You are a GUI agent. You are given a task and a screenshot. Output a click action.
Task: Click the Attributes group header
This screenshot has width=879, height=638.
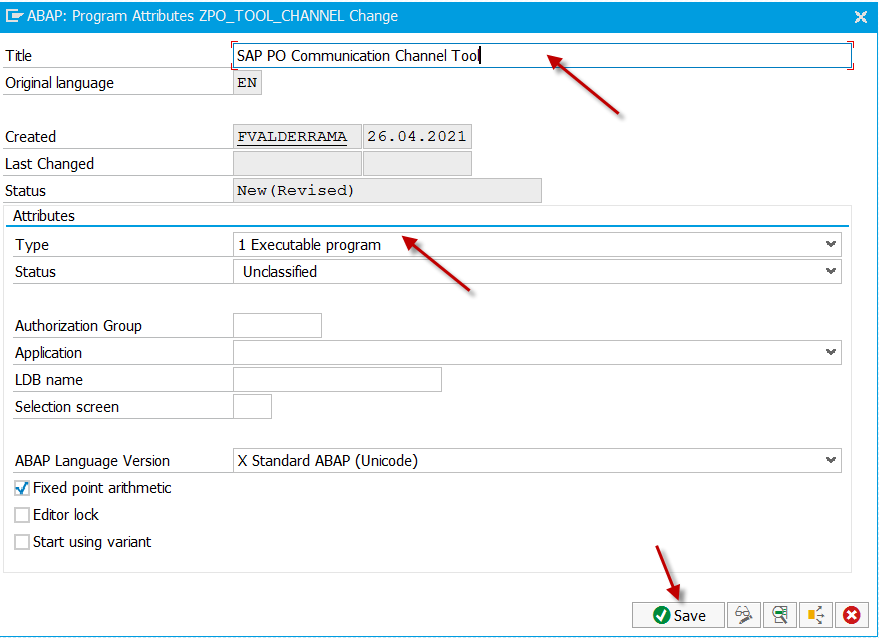pyautogui.click(x=44, y=216)
